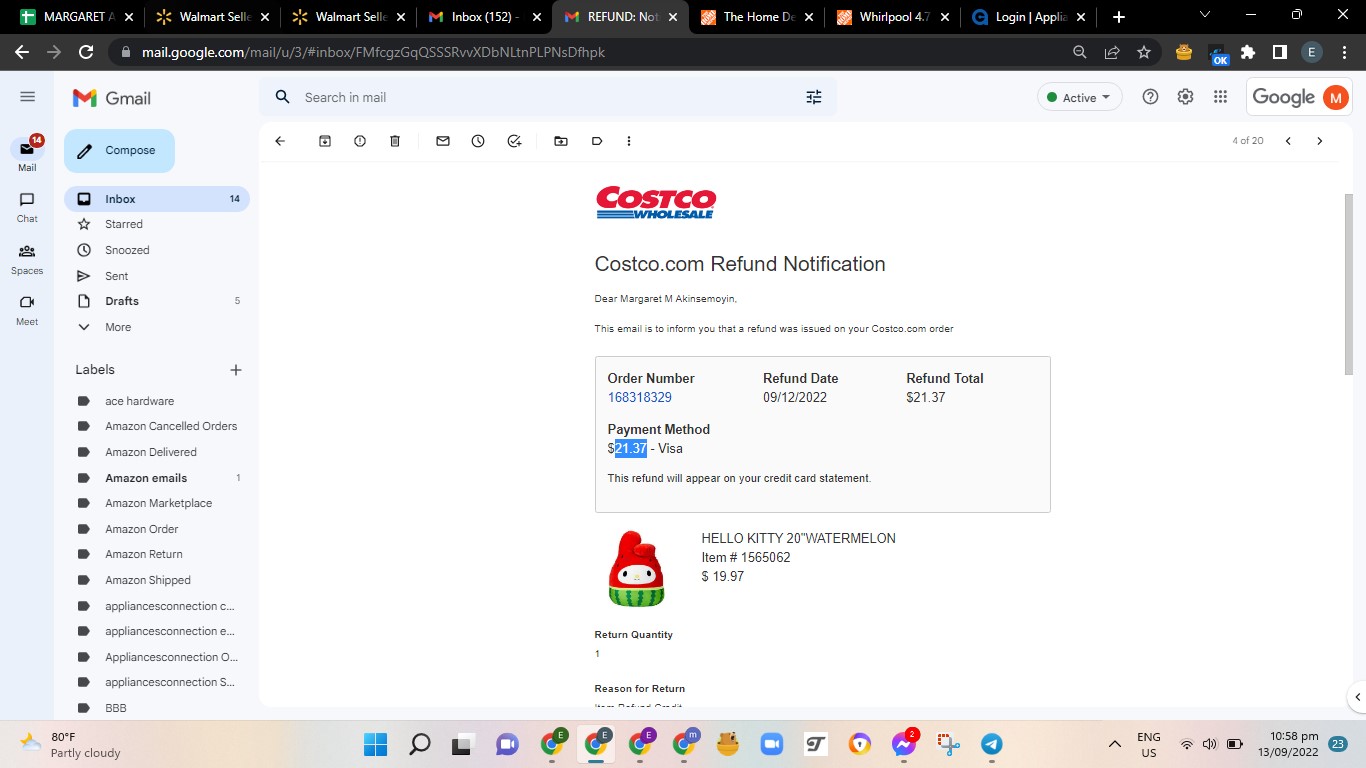1366x768 pixels.
Task: Apply a label using the label icon
Action: pyautogui.click(x=597, y=141)
